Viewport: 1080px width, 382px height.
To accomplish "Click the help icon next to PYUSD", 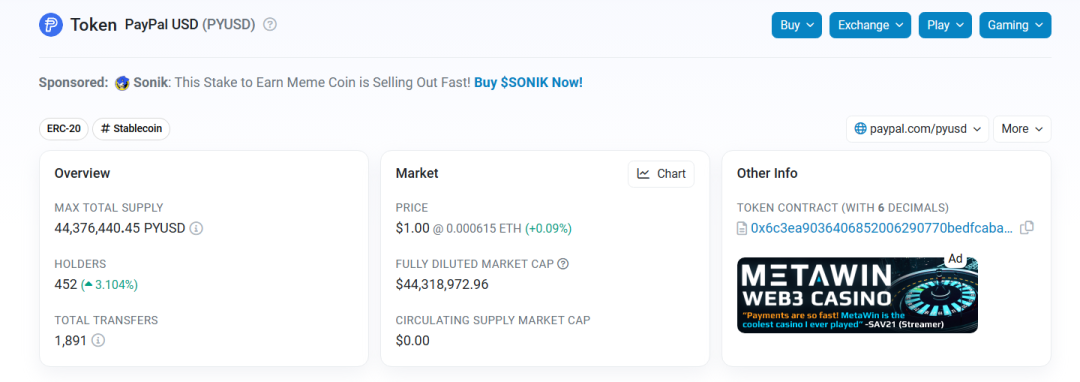I will coord(270,25).
